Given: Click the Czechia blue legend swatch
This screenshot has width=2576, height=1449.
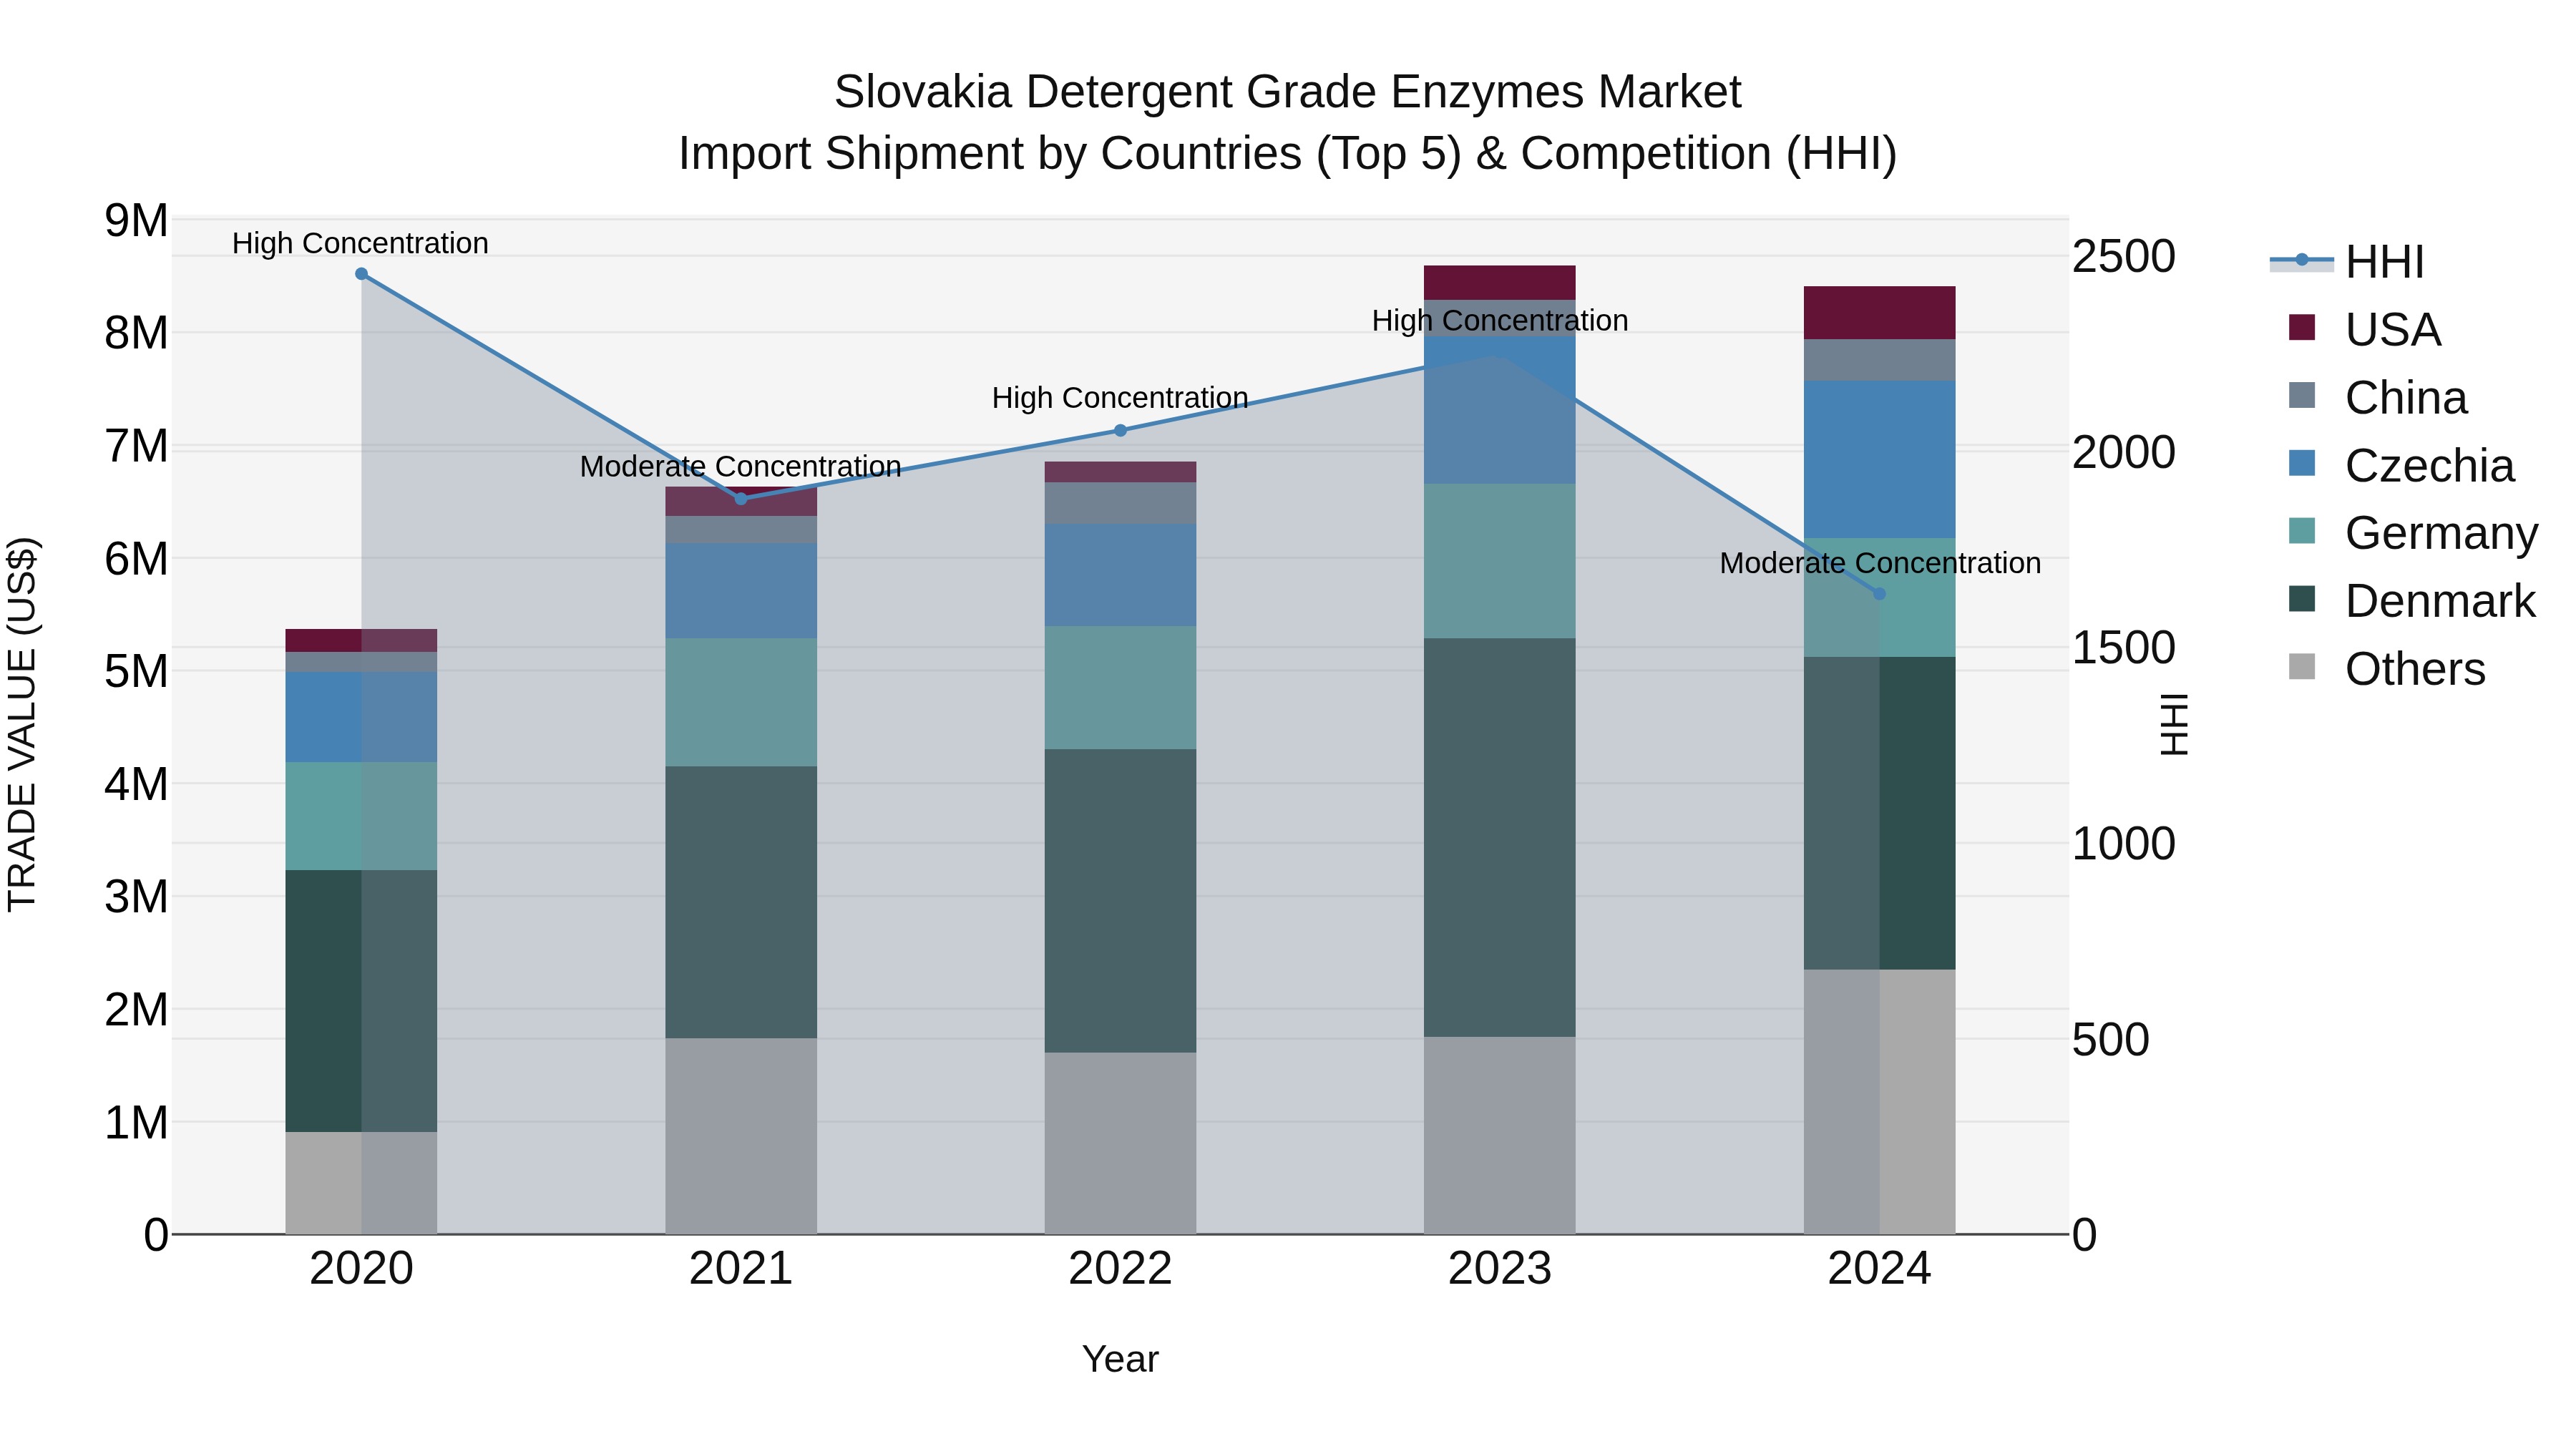Looking at the screenshot, I should [2302, 463].
